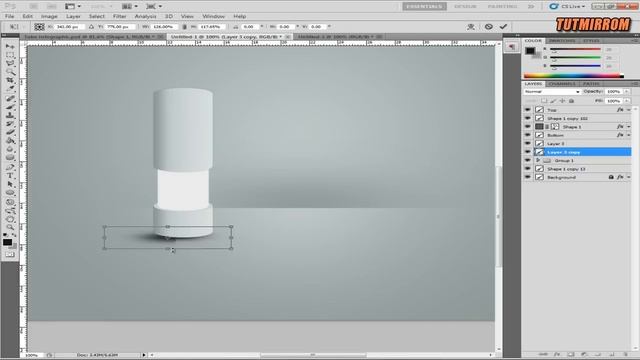Expand the Group 1 folder
Screen dimensions: 640x360
pyautogui.click(x=538, y=160)
